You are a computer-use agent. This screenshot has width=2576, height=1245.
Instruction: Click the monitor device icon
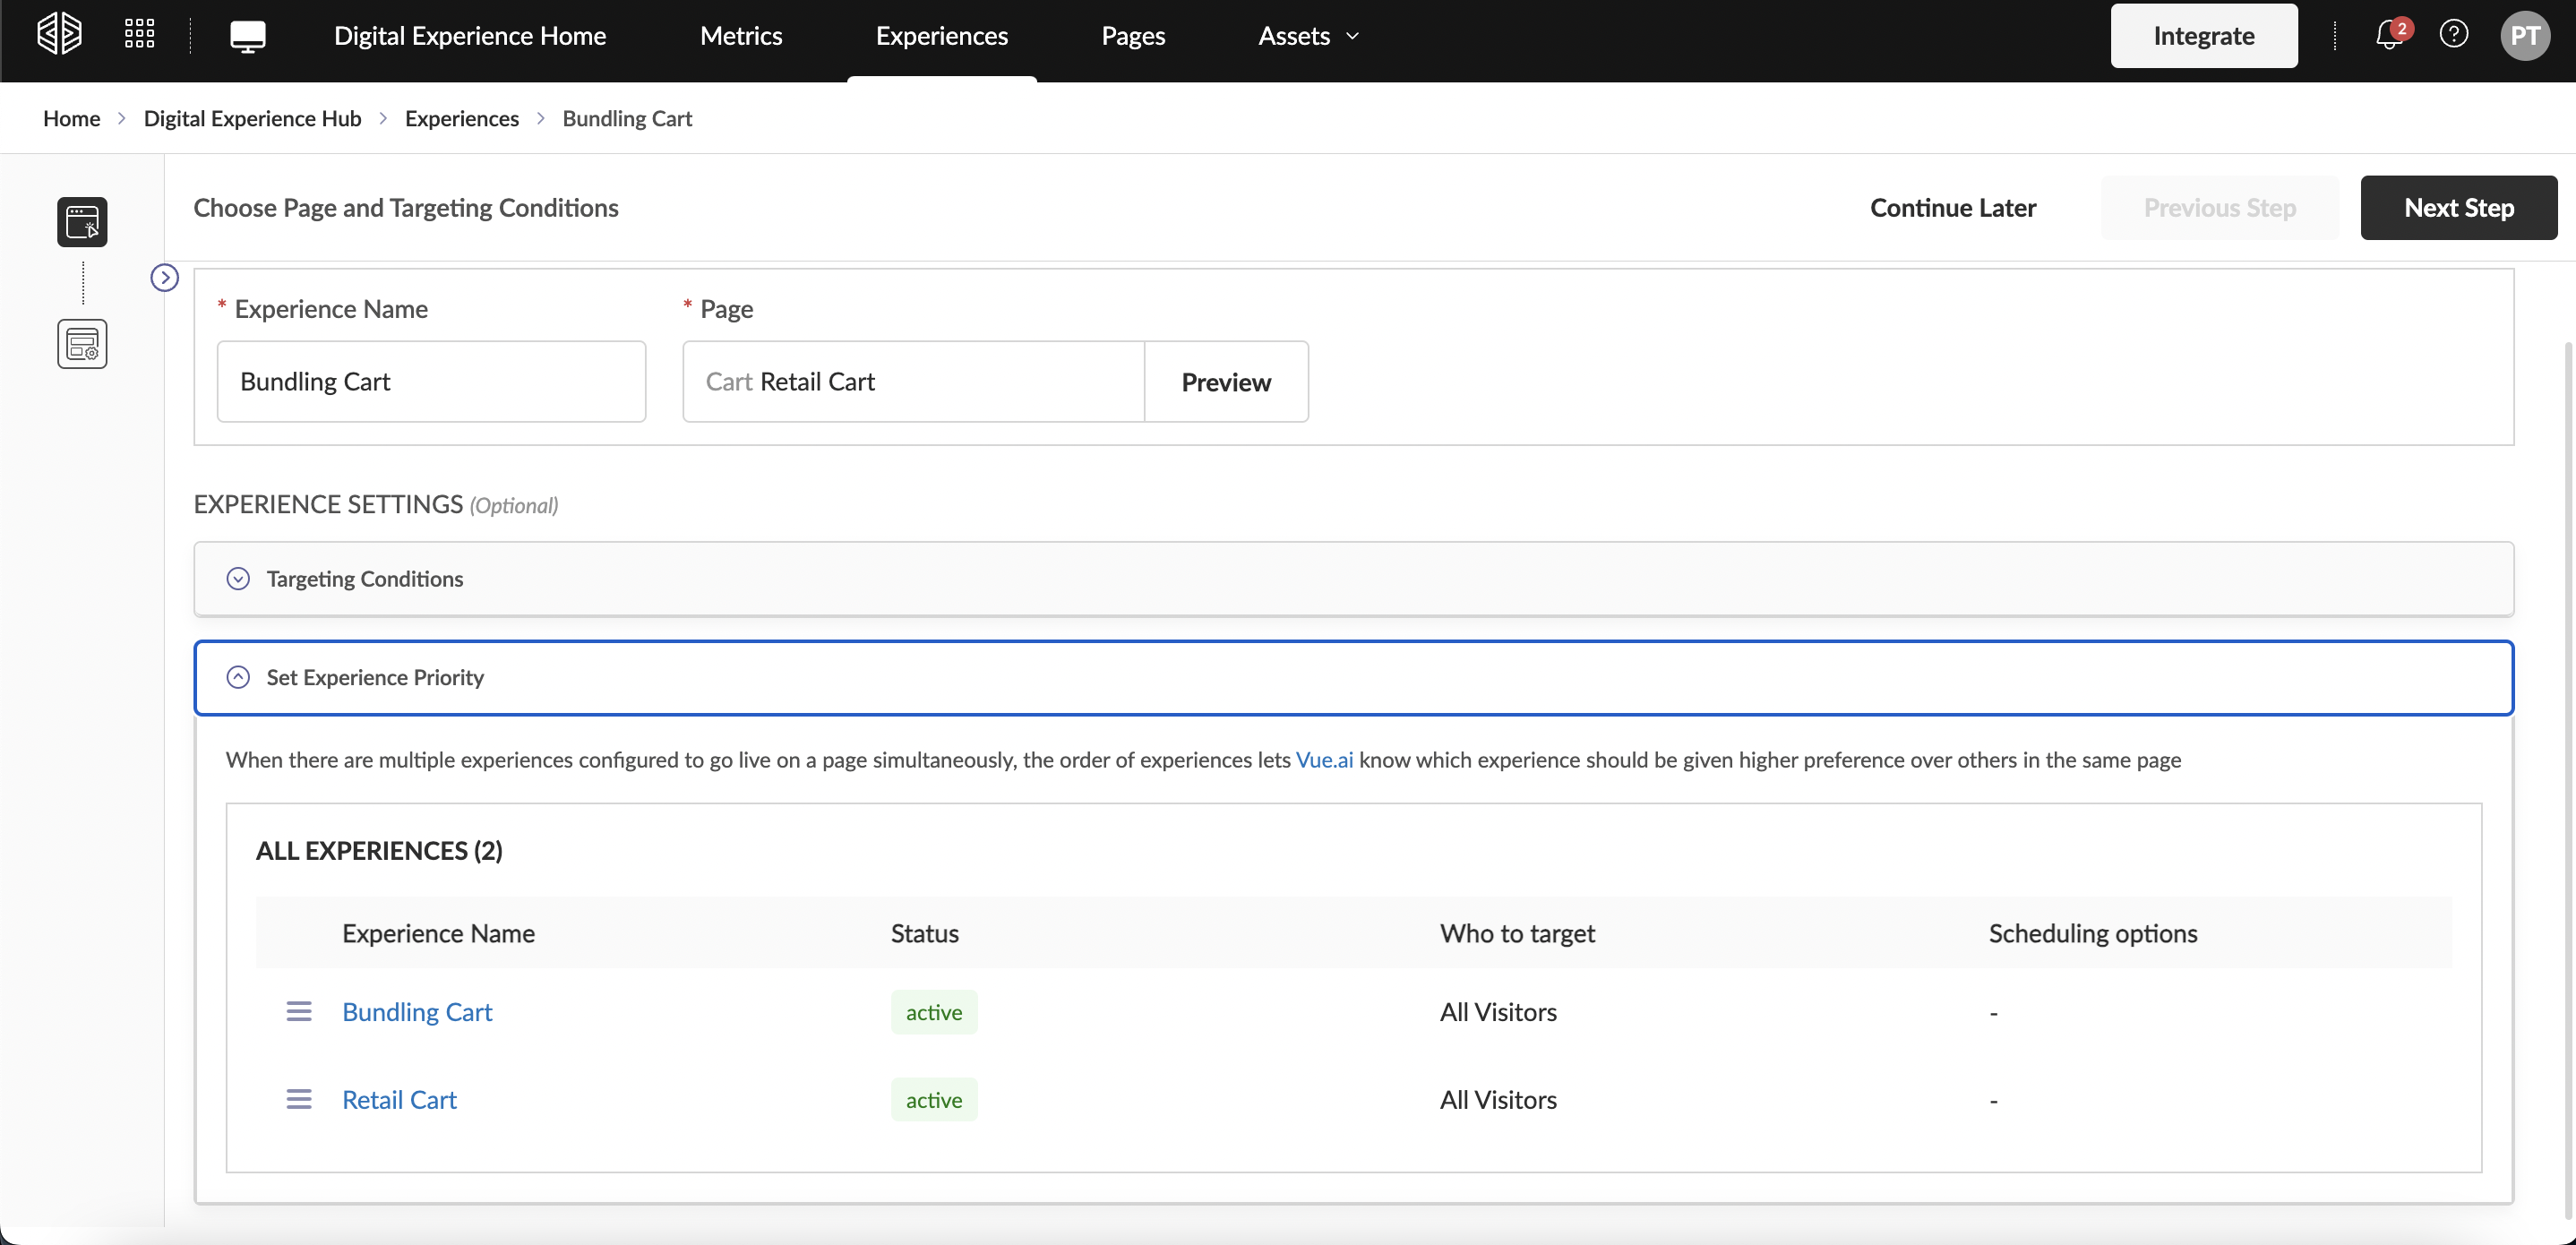[x=247, y=36]
